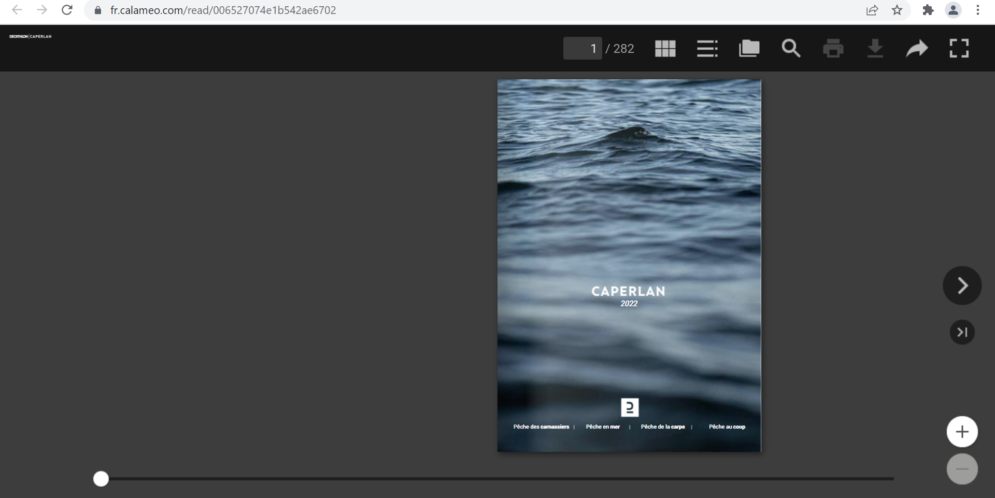The height and width of the screenshot is (498, 995).
Task: Go forward in browser history
Action: coord(42,10)
